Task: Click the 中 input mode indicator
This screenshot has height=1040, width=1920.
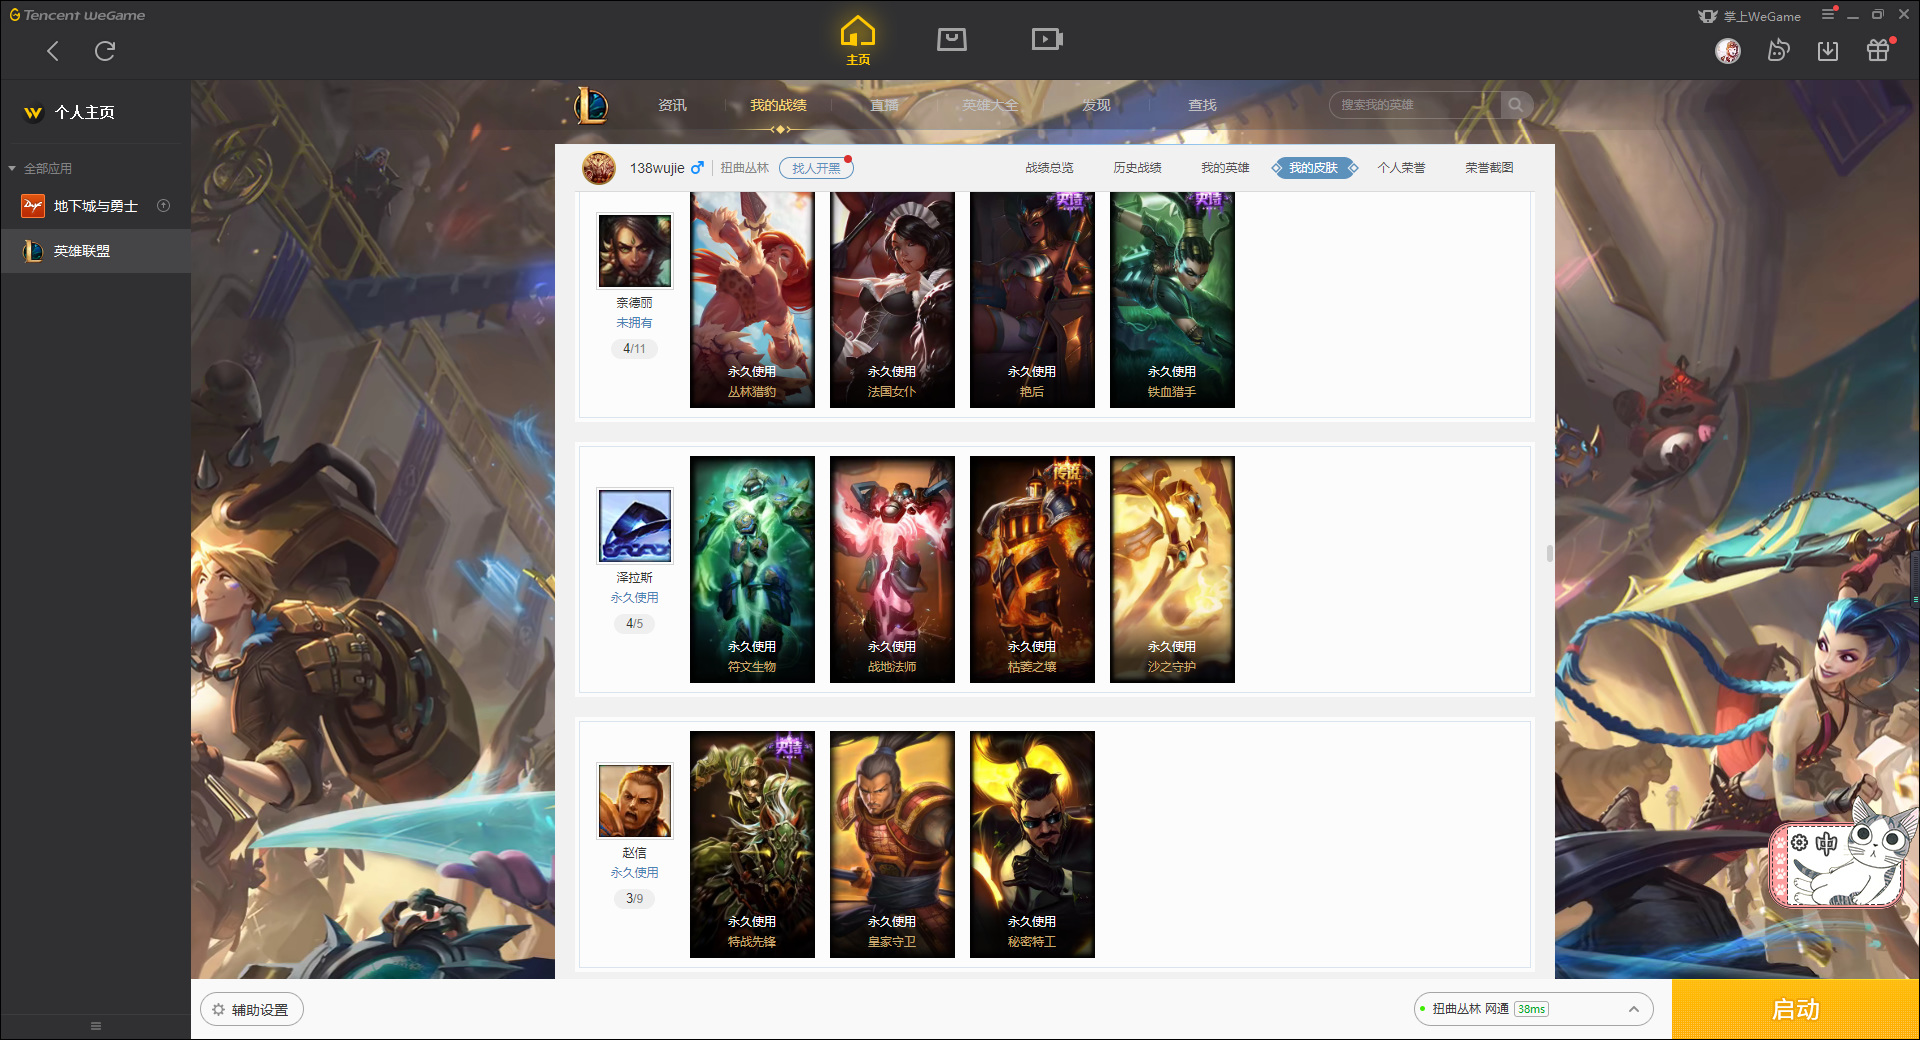Action: click(1826, 843)
